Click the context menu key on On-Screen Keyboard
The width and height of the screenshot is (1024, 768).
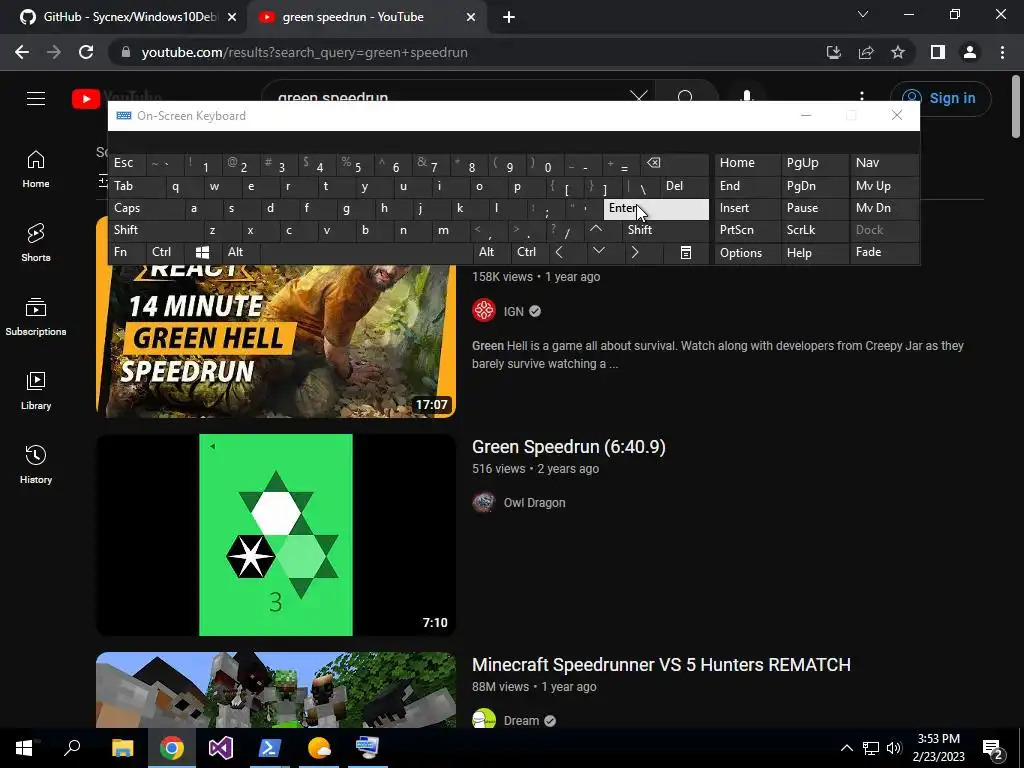pos(686,252)
